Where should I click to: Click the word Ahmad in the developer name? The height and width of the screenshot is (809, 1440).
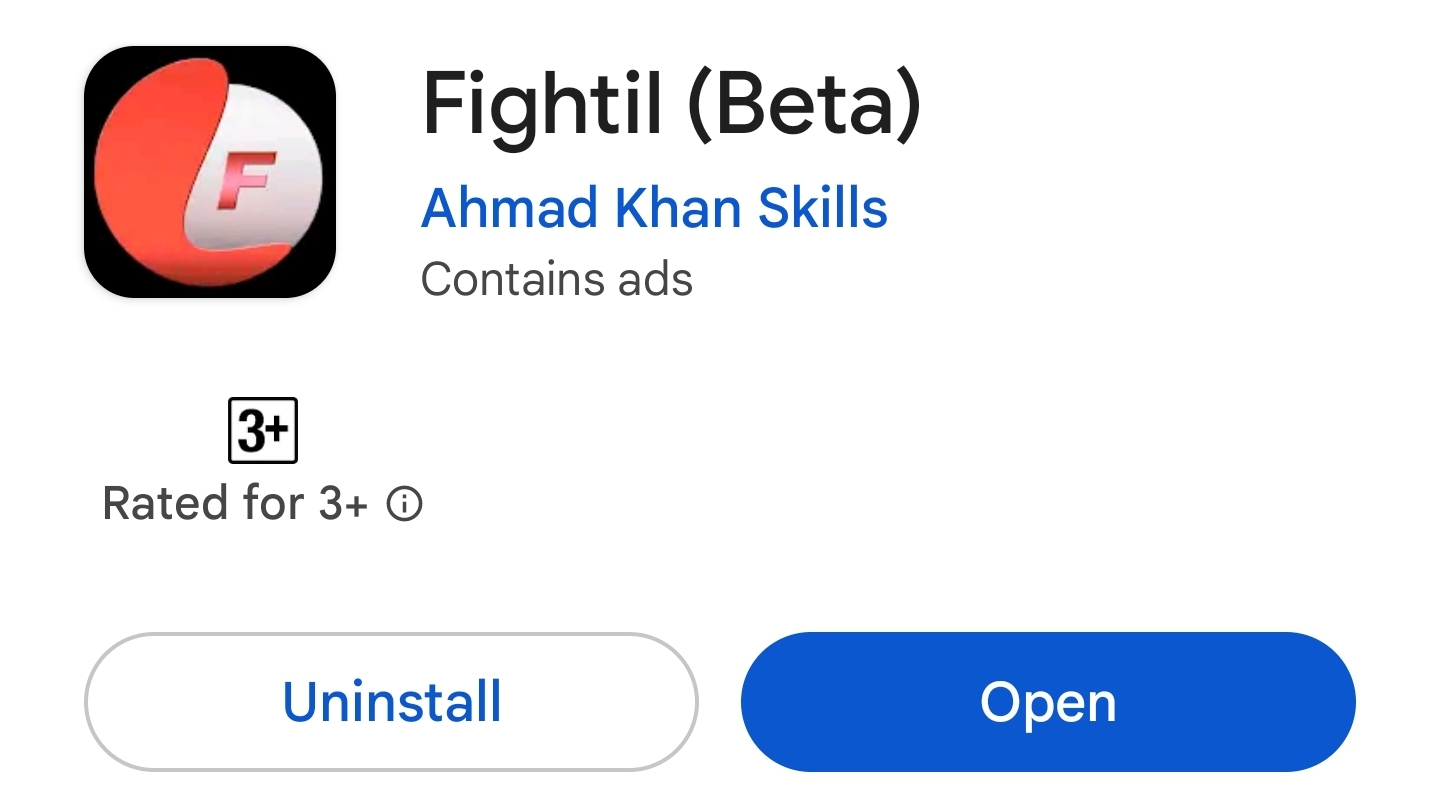pyautogui.click(x=509, y=208)
